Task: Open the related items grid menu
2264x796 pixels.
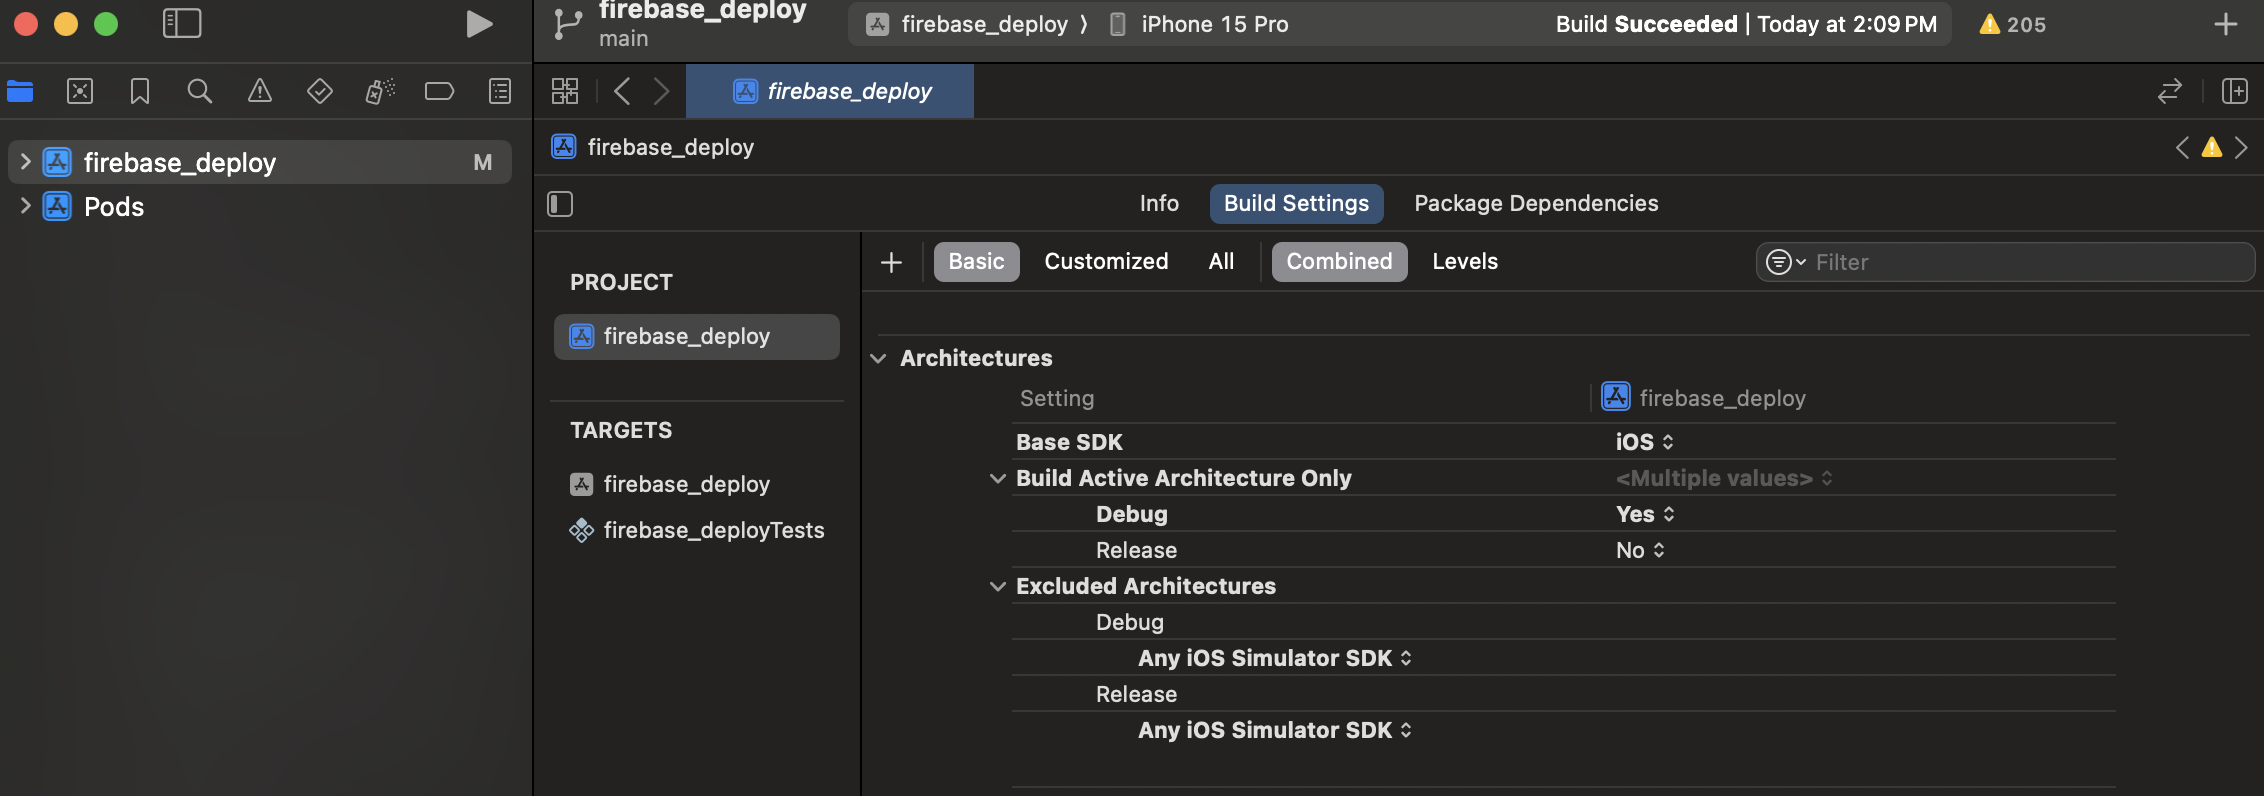Action: 565,92
